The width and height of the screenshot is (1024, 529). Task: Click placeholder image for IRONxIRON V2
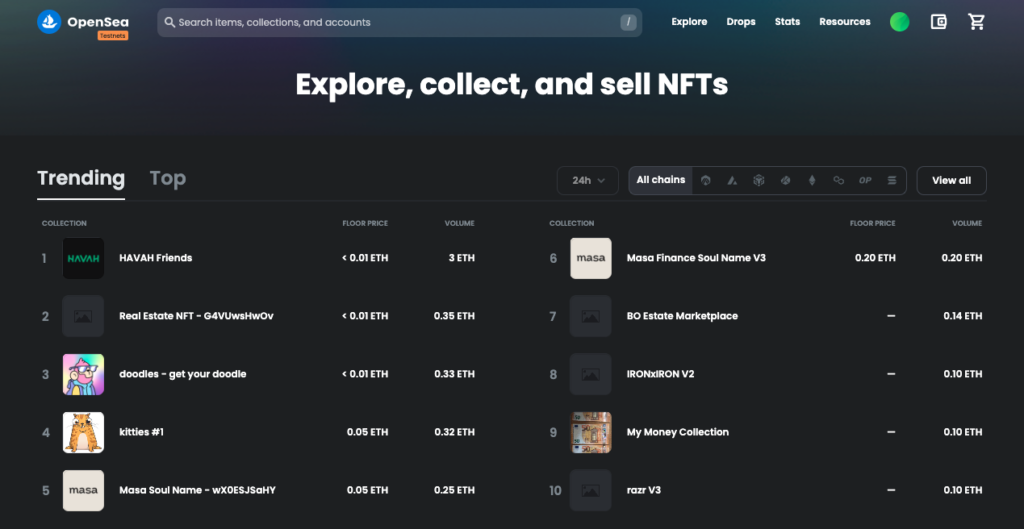pyautogui.click(x=591, y=374)
